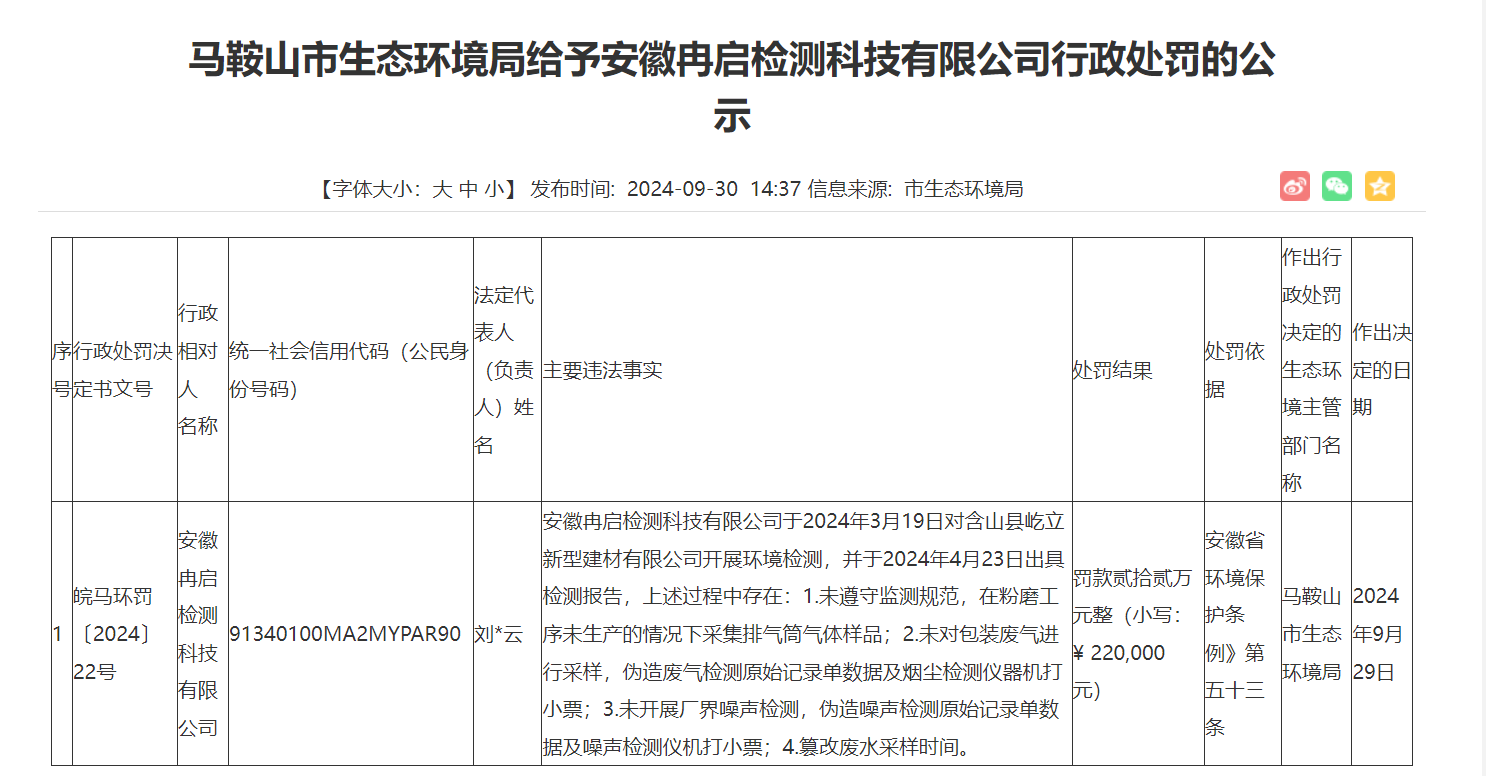Click decision date 2024年9月29日
Screen dimensions: 1486x776
(1382, 634)
